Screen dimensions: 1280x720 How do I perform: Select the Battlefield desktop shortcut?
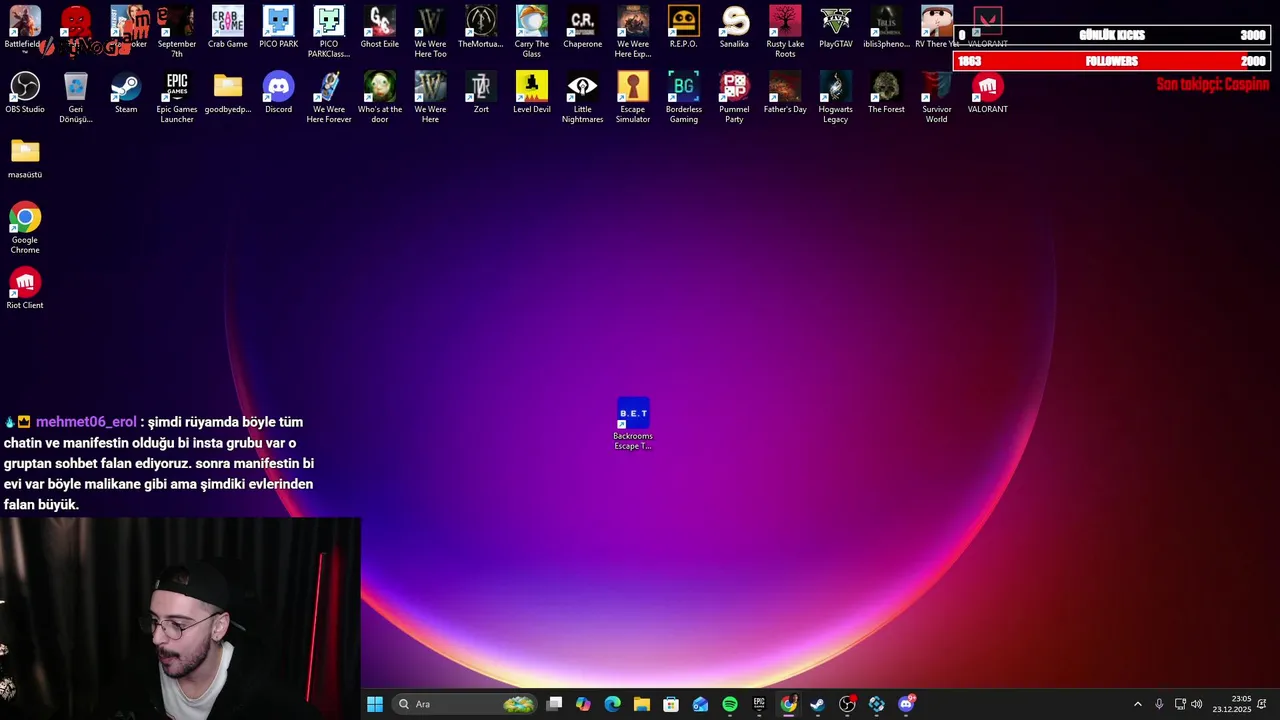pyautogui.click(x=23, y=27)
